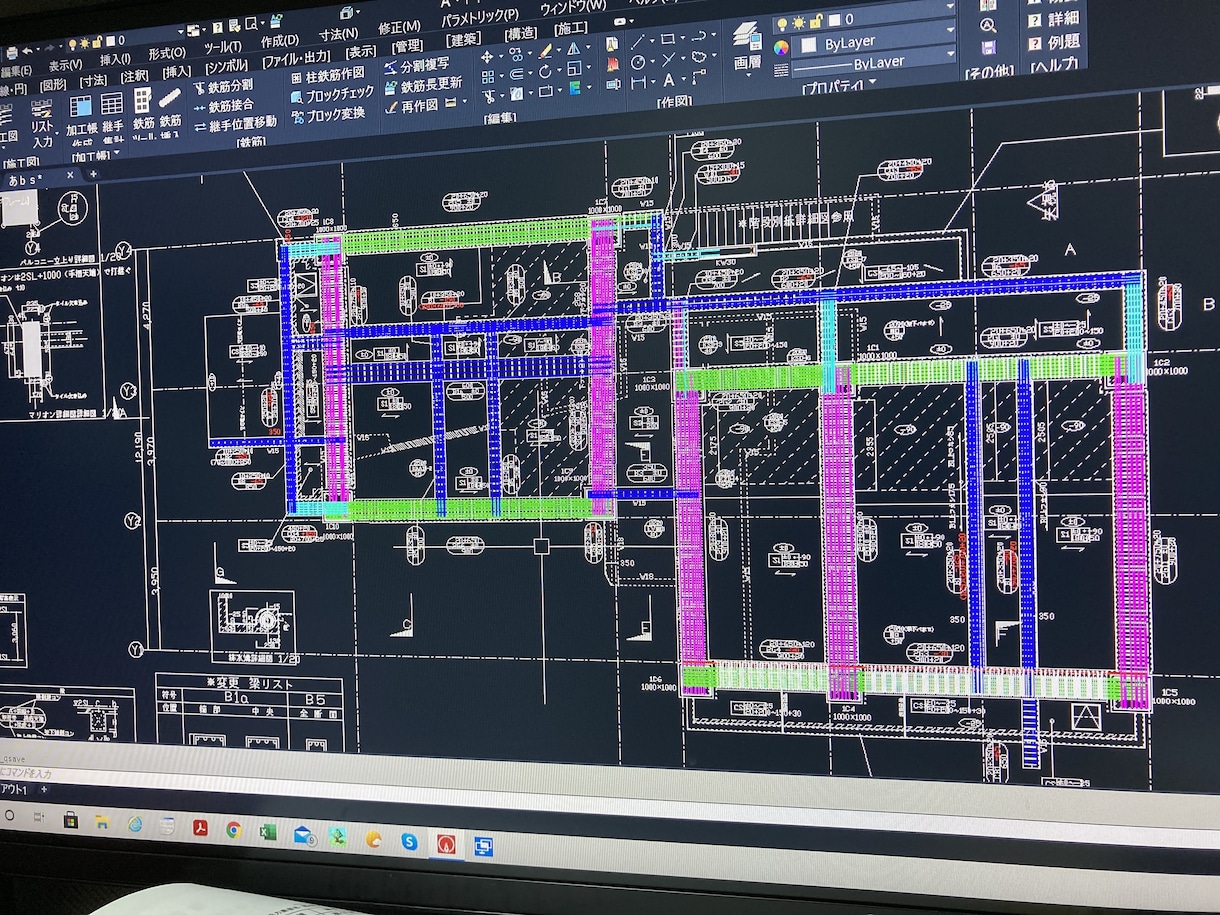Click the 継手 joint table icon
Viewport: 1220px width, 915px height.
click(111, 103)
